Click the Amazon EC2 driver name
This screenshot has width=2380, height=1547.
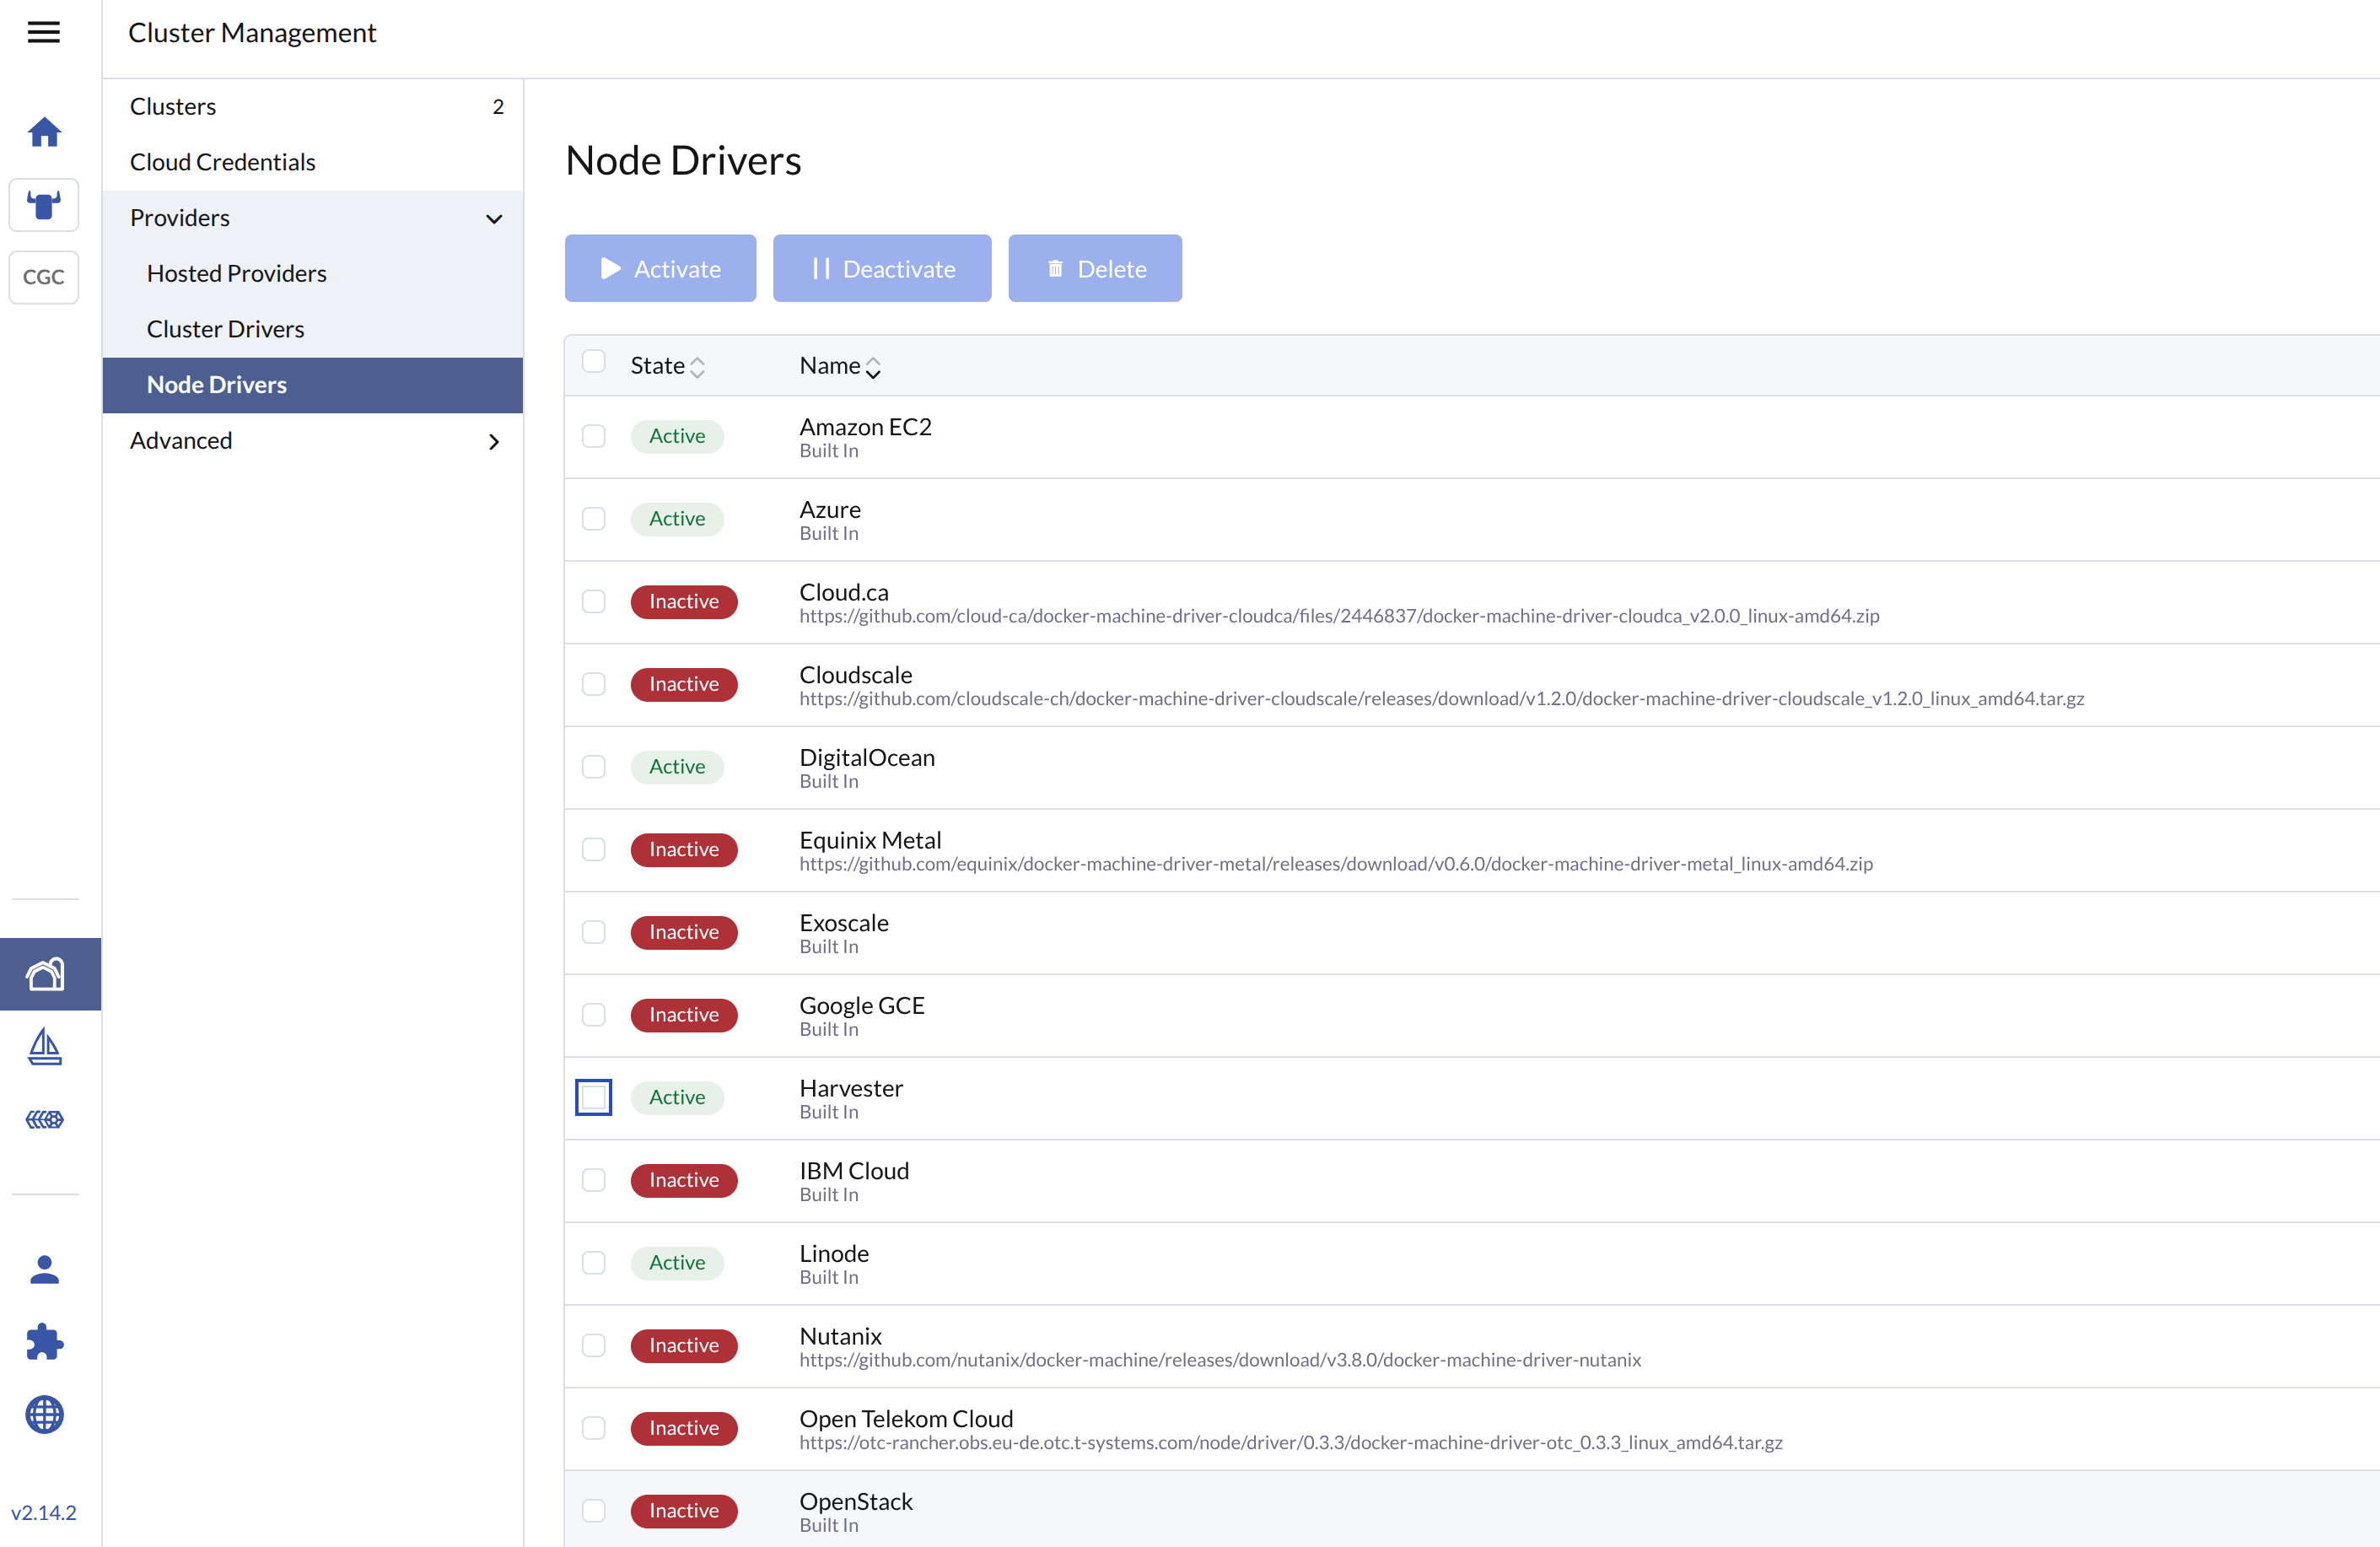click(x=865, y=427)
